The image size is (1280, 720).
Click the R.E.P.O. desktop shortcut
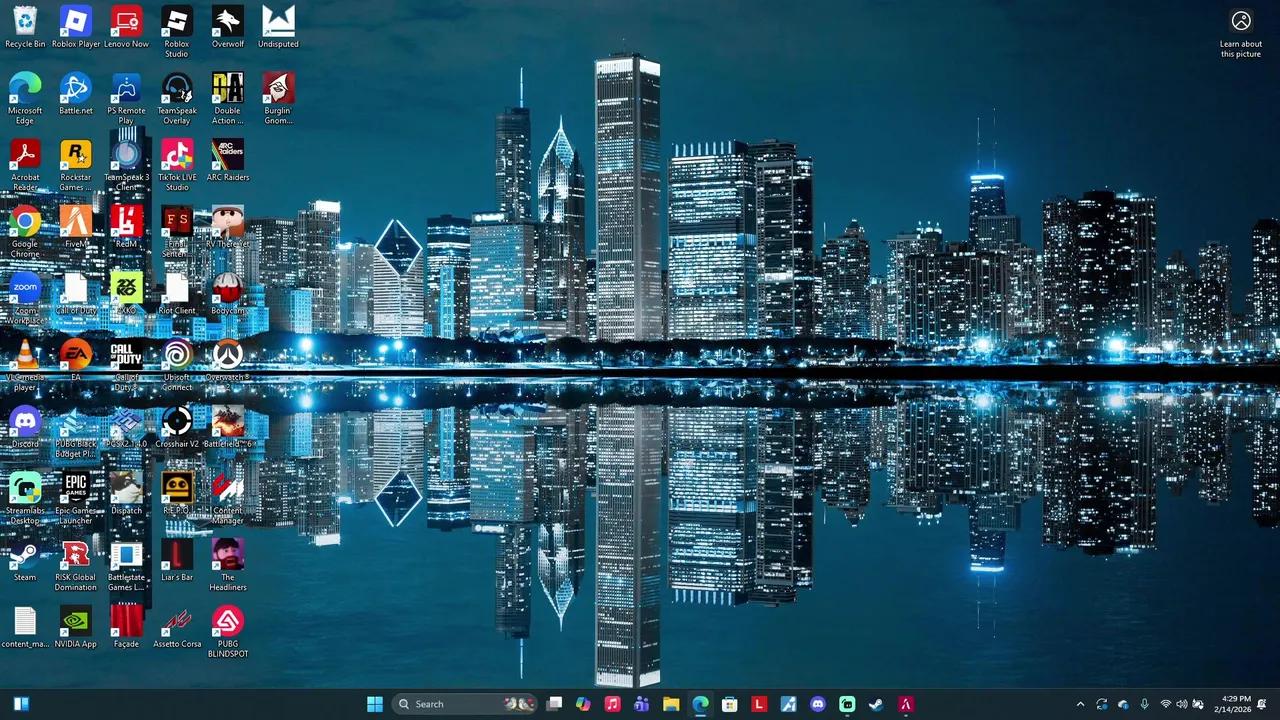click(177, 495)
